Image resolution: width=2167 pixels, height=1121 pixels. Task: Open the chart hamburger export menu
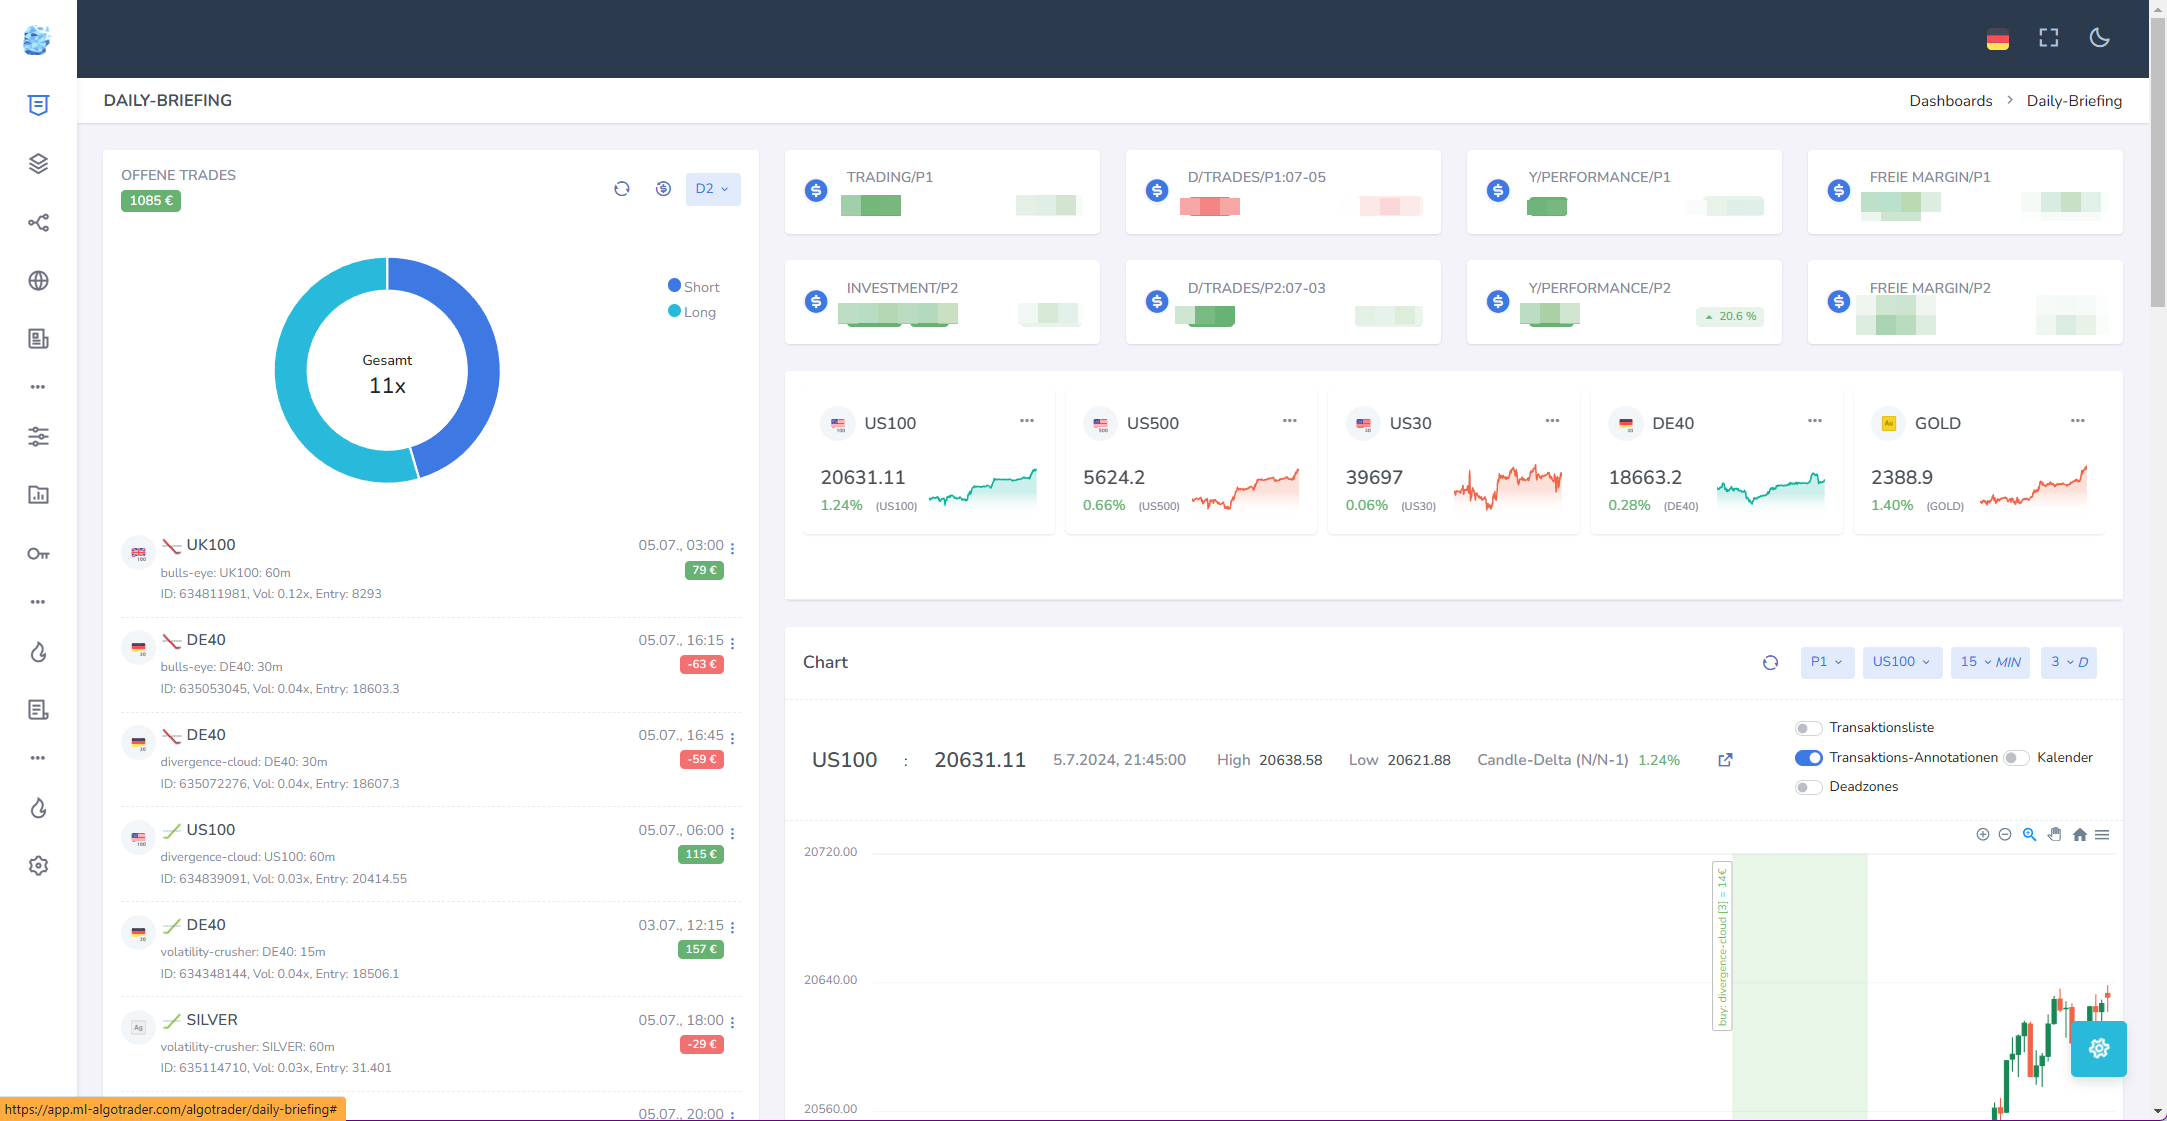2102,835
